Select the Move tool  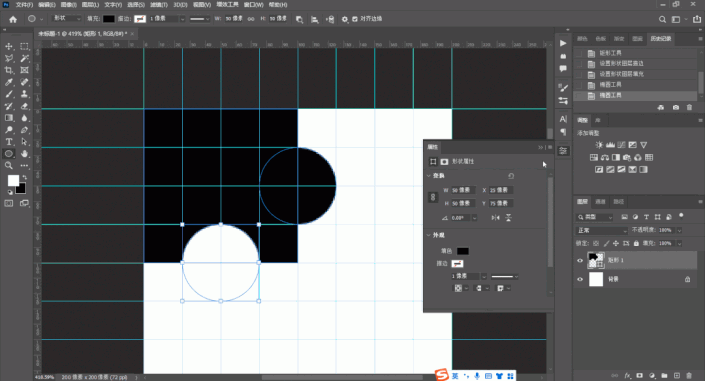tap(9, 46)
